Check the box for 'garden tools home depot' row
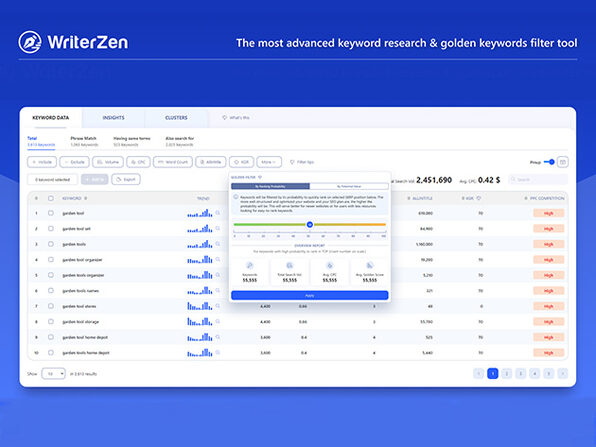596x447 pixels. pyautogui.click(x=51, y=353)
